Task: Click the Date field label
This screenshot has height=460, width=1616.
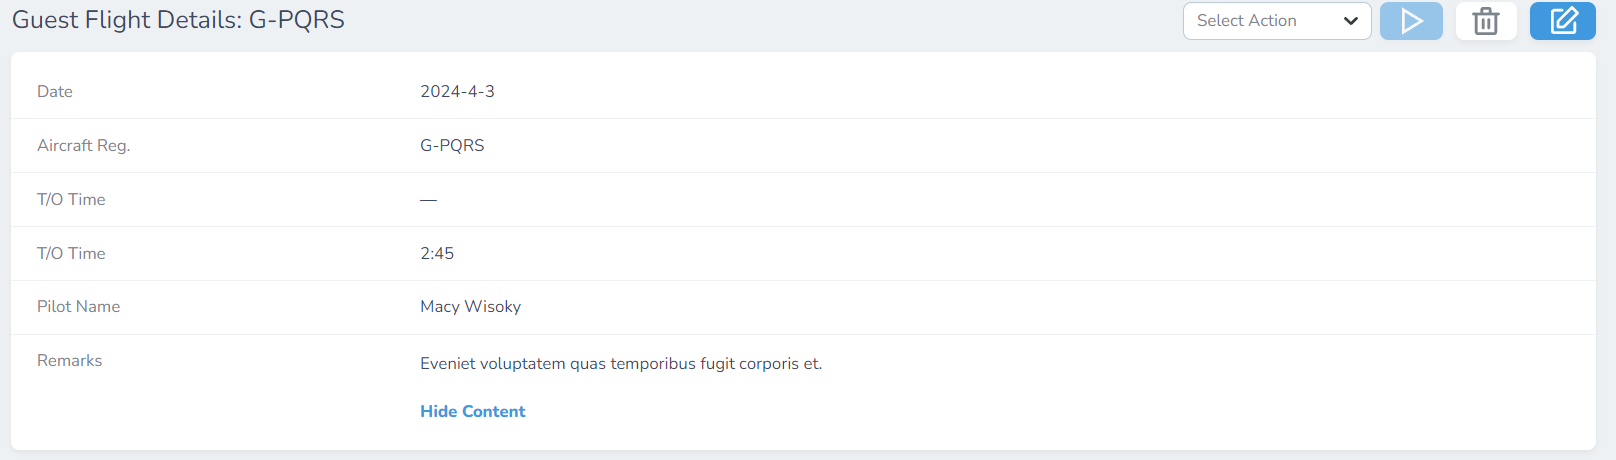Action: [x=55, y=91]
